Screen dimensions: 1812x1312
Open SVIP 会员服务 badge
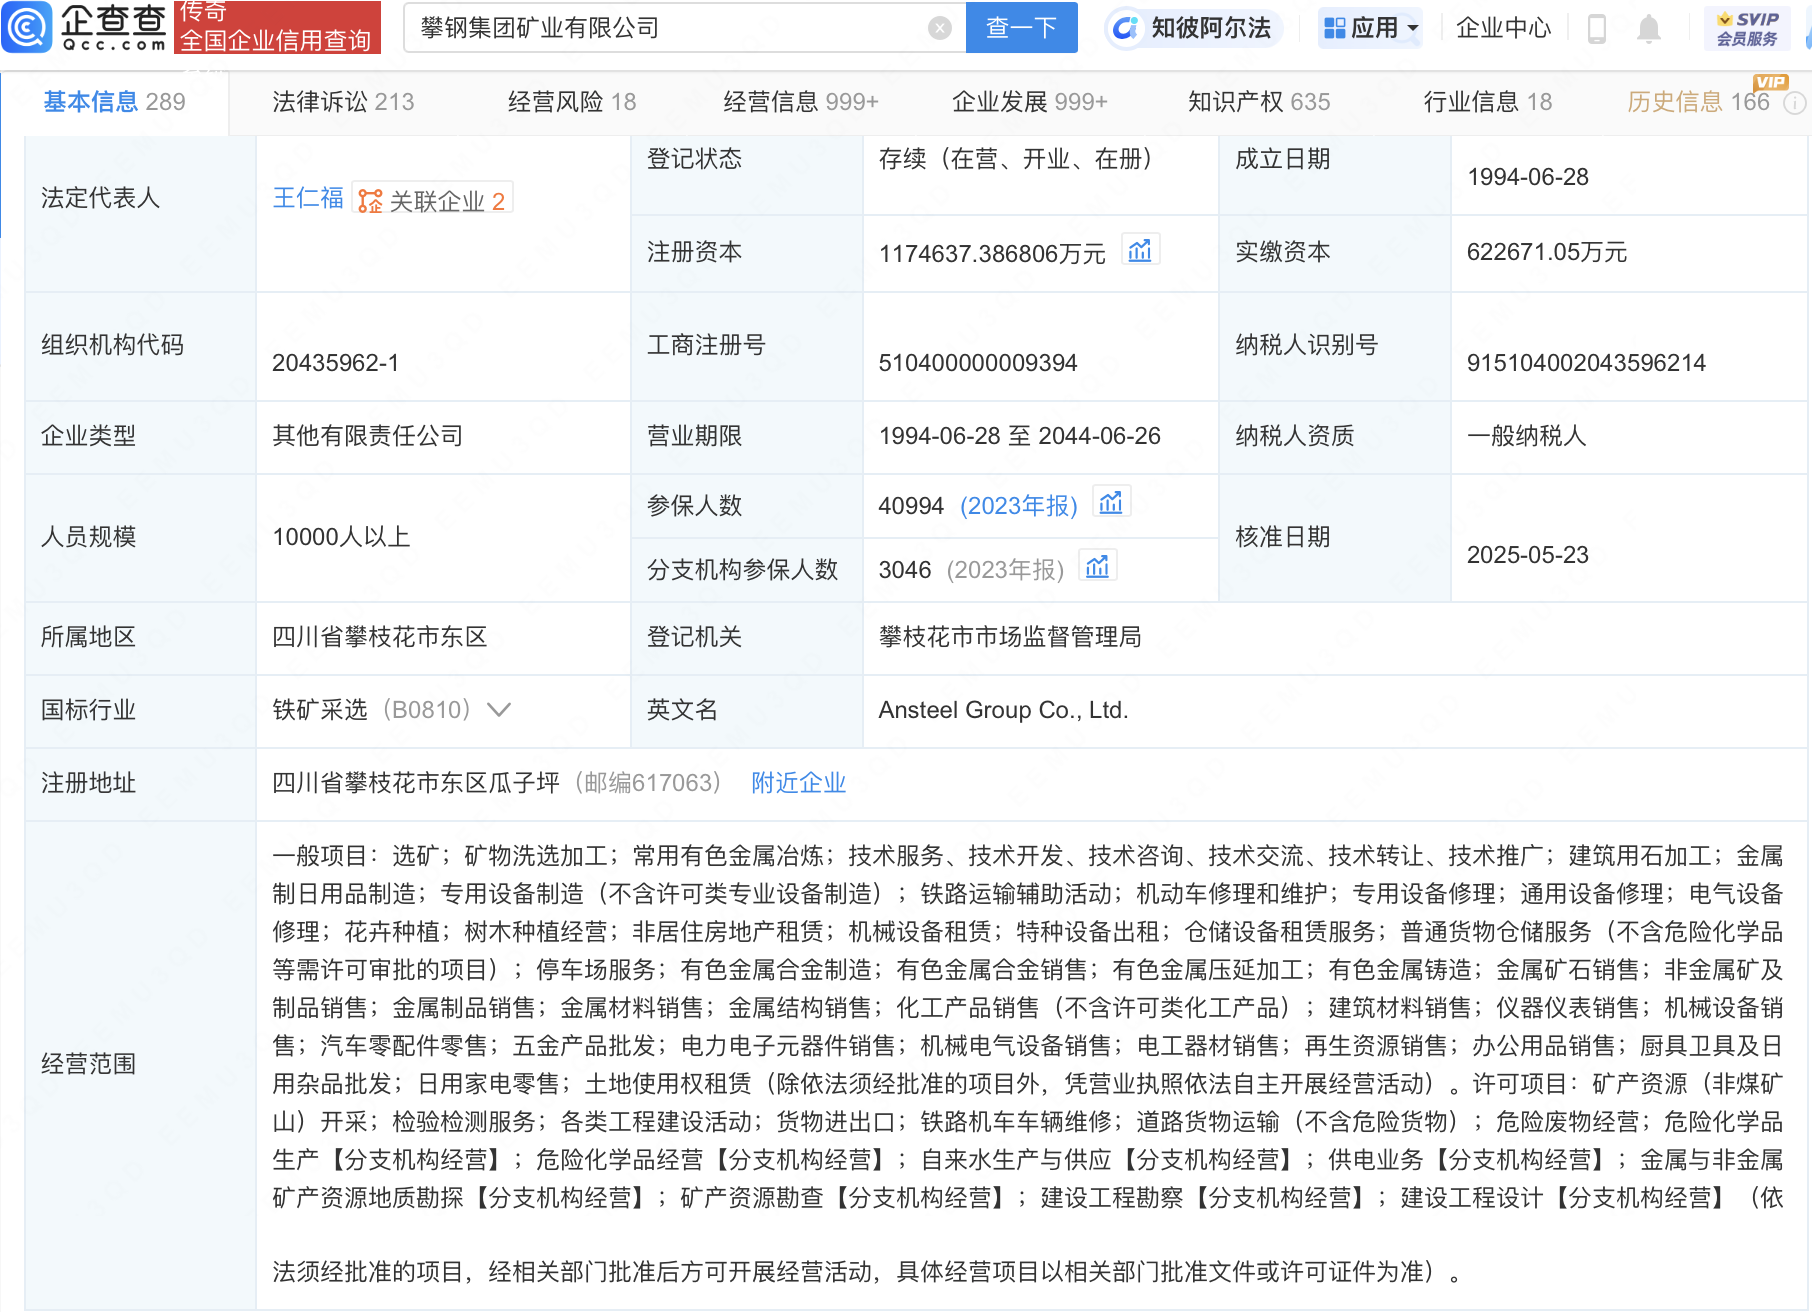1747,28
